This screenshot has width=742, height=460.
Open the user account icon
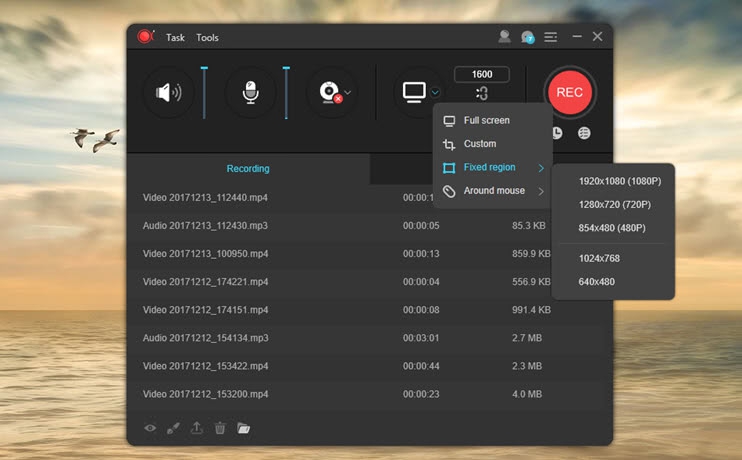coord(505,37)
